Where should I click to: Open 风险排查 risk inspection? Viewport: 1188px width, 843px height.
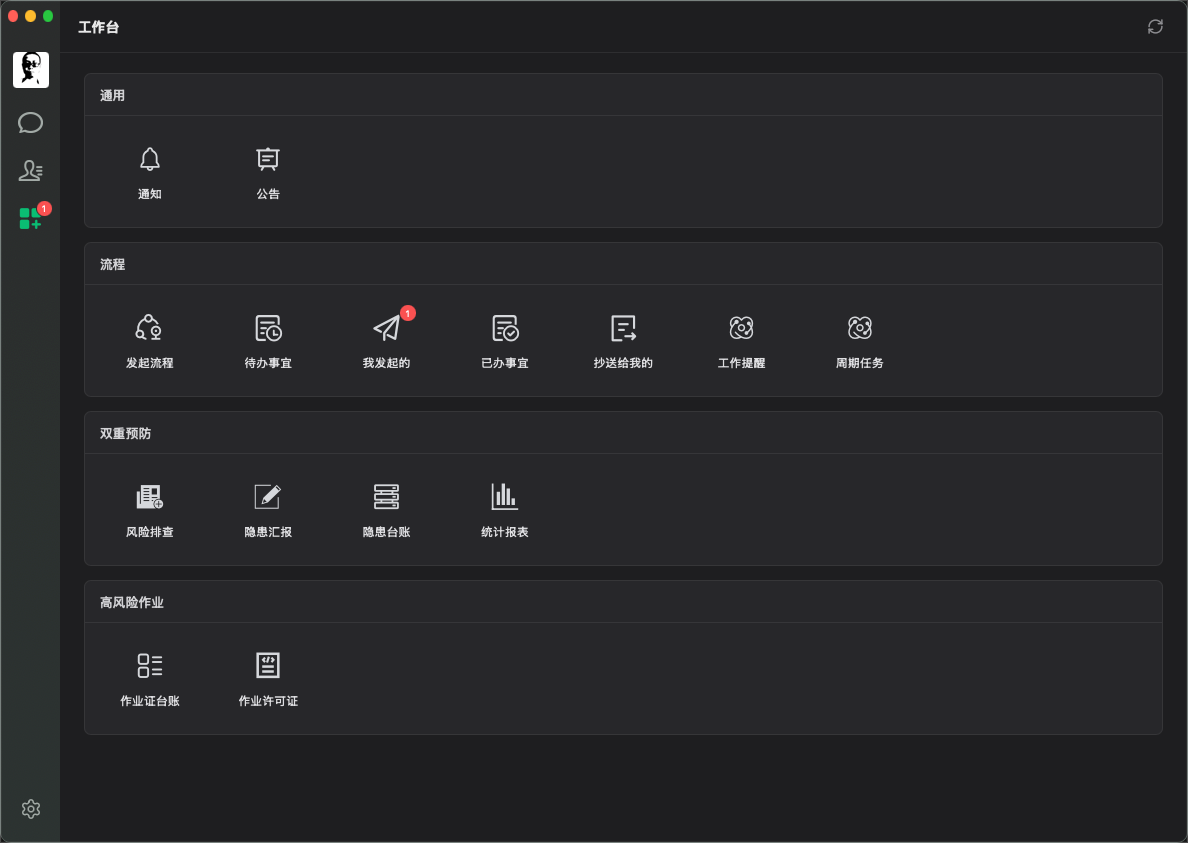(150, 497)
